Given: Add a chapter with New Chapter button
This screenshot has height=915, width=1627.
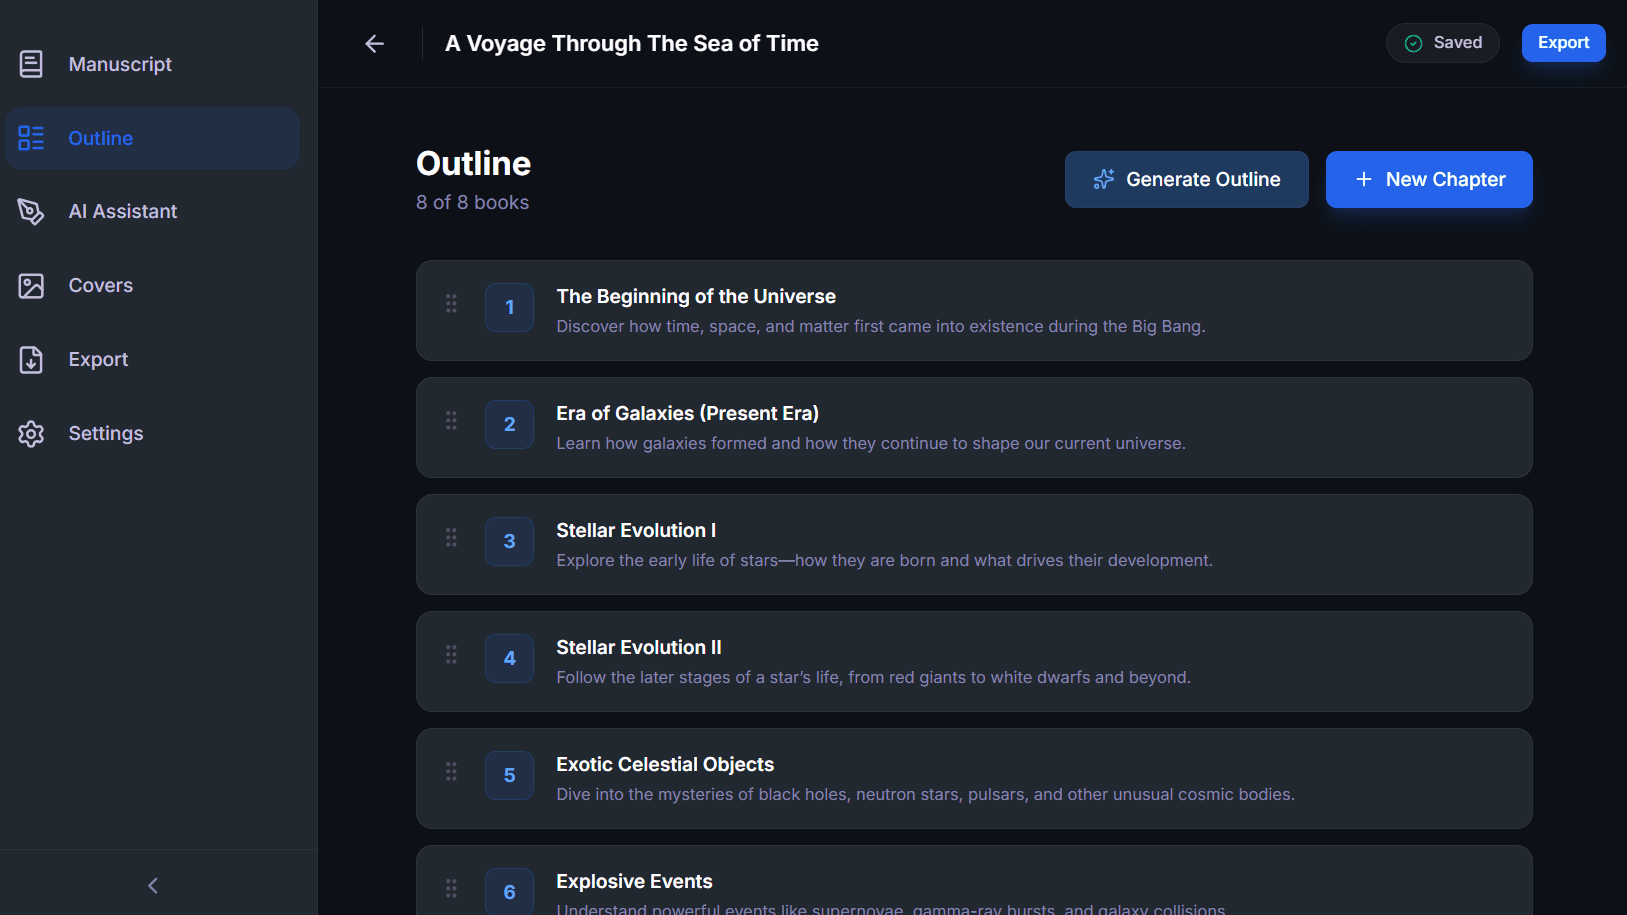Looking at the screenshot, I should [x=1429, y=180].
